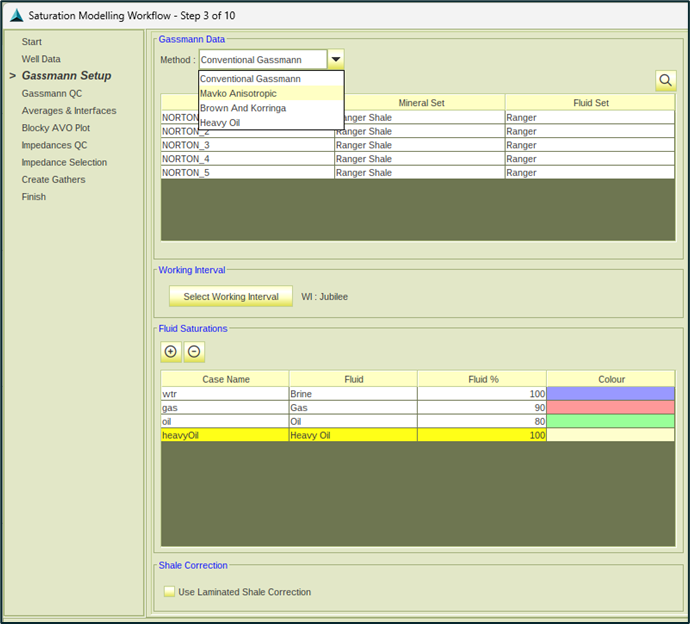Click the magnifier search icon
Screen dimensions: 690x624
tap(665, 81)
